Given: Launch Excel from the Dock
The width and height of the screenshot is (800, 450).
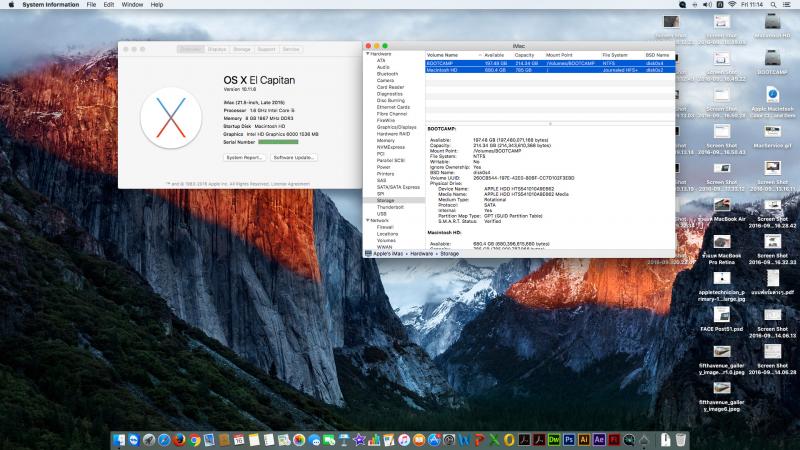Looking at the screenshot, I should [494, 440].
